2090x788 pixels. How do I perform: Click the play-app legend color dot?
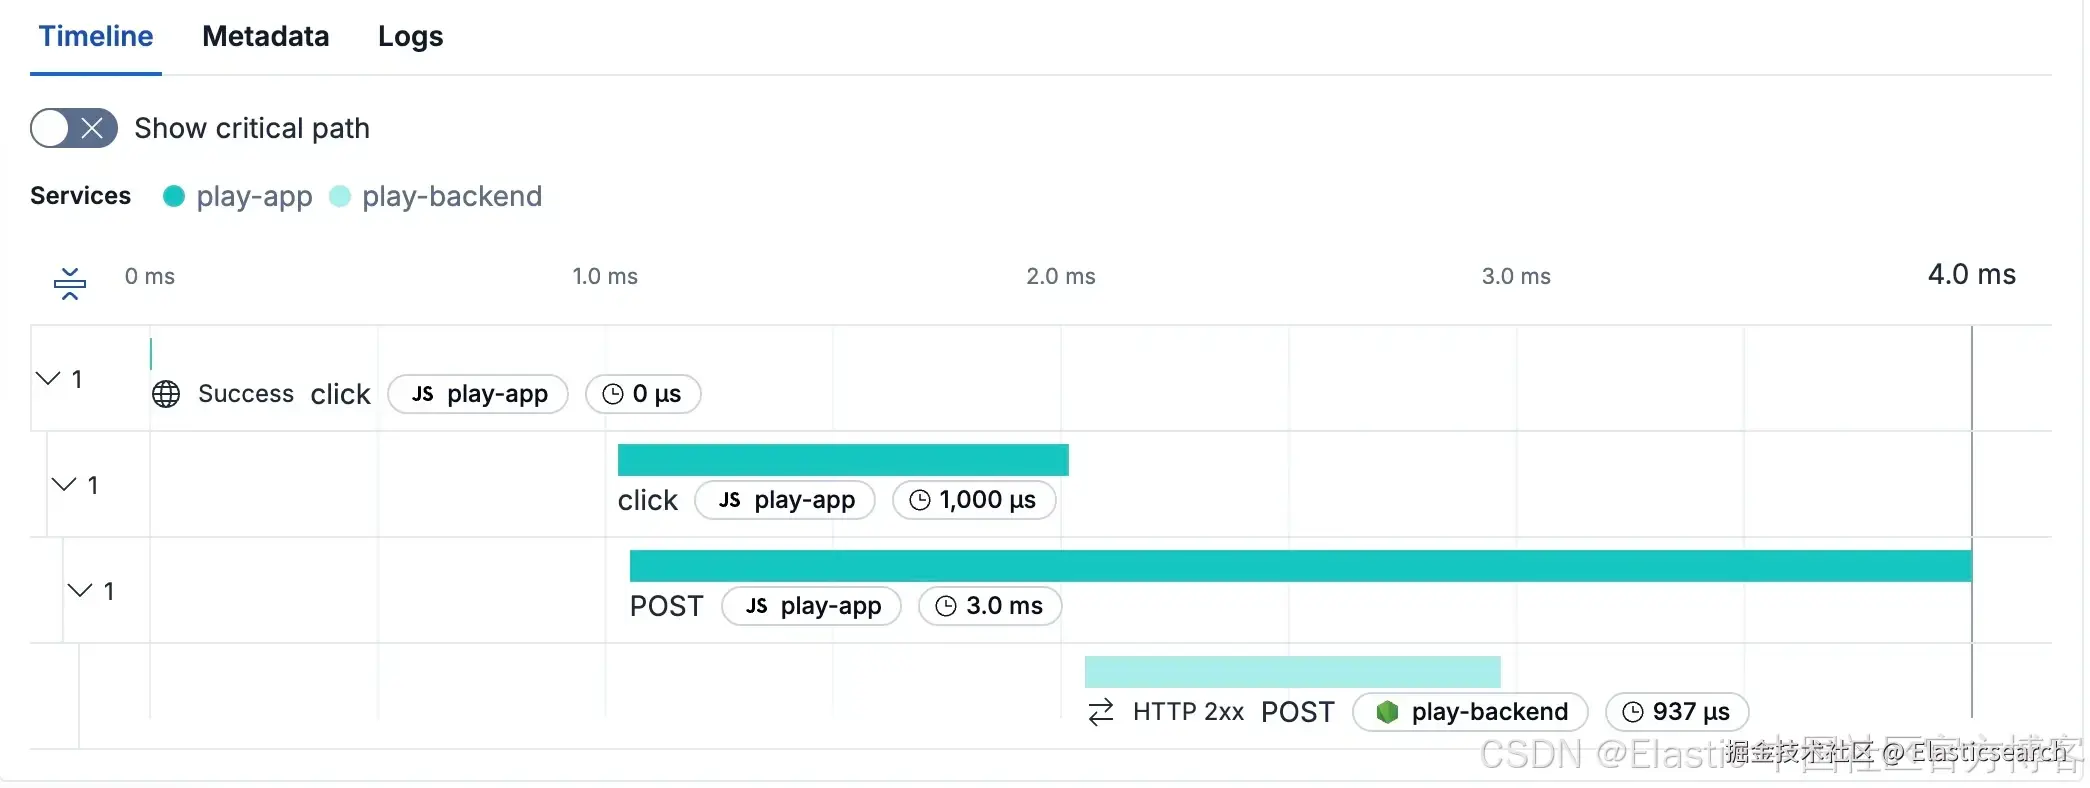[174, 196]
